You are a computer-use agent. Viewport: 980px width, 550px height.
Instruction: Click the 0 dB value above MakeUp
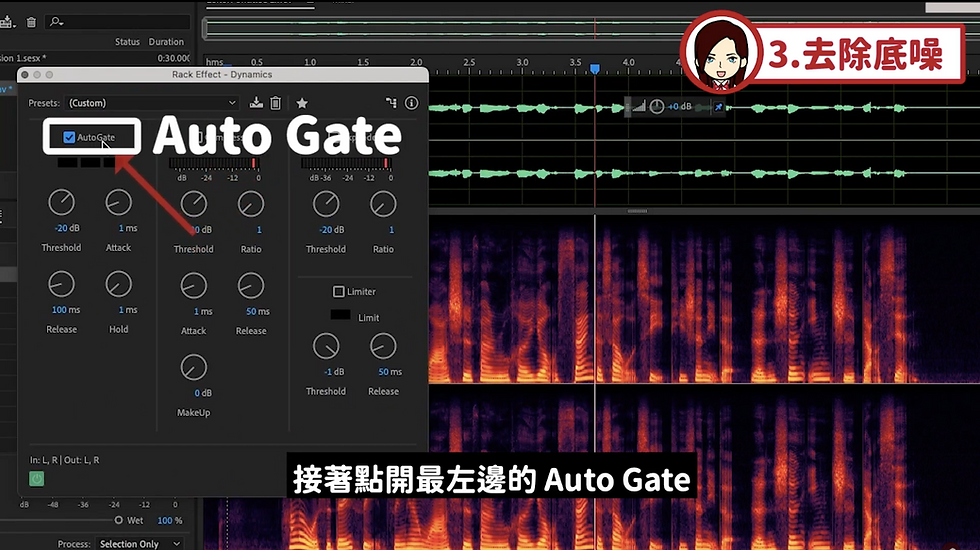(203, 393)
